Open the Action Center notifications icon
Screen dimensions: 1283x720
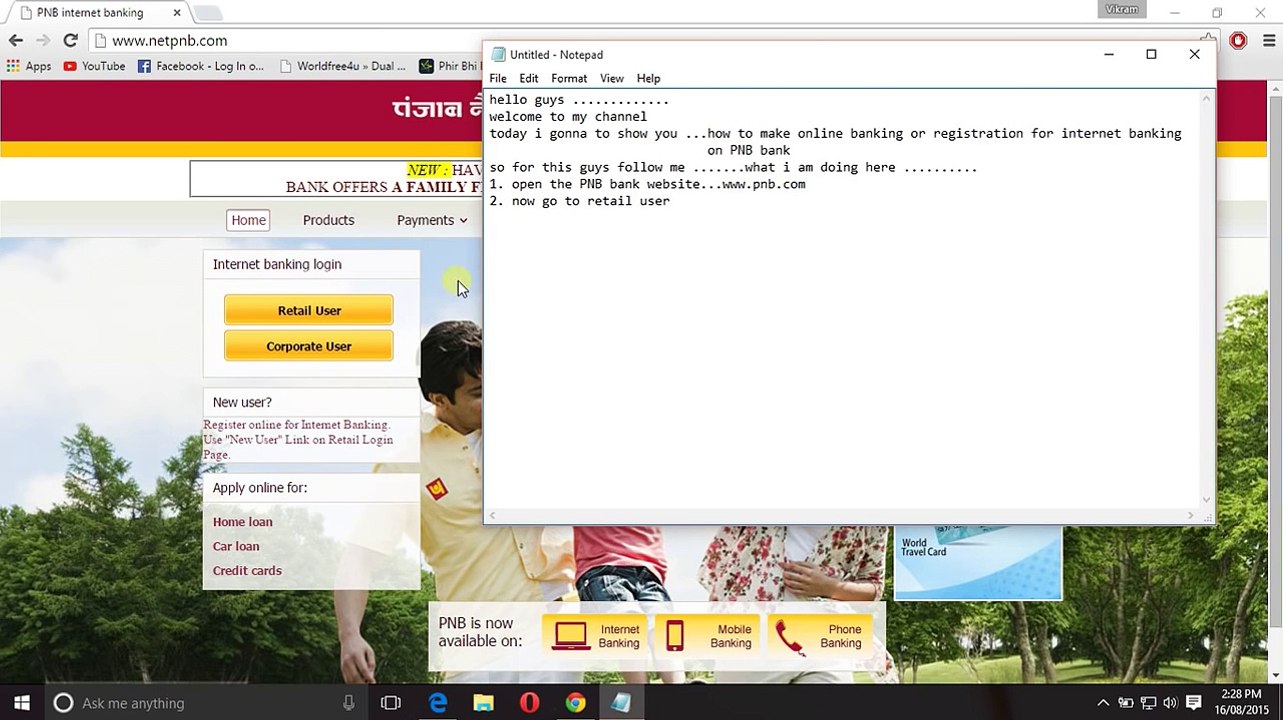pyautogui.click(x=1193, y=703)
